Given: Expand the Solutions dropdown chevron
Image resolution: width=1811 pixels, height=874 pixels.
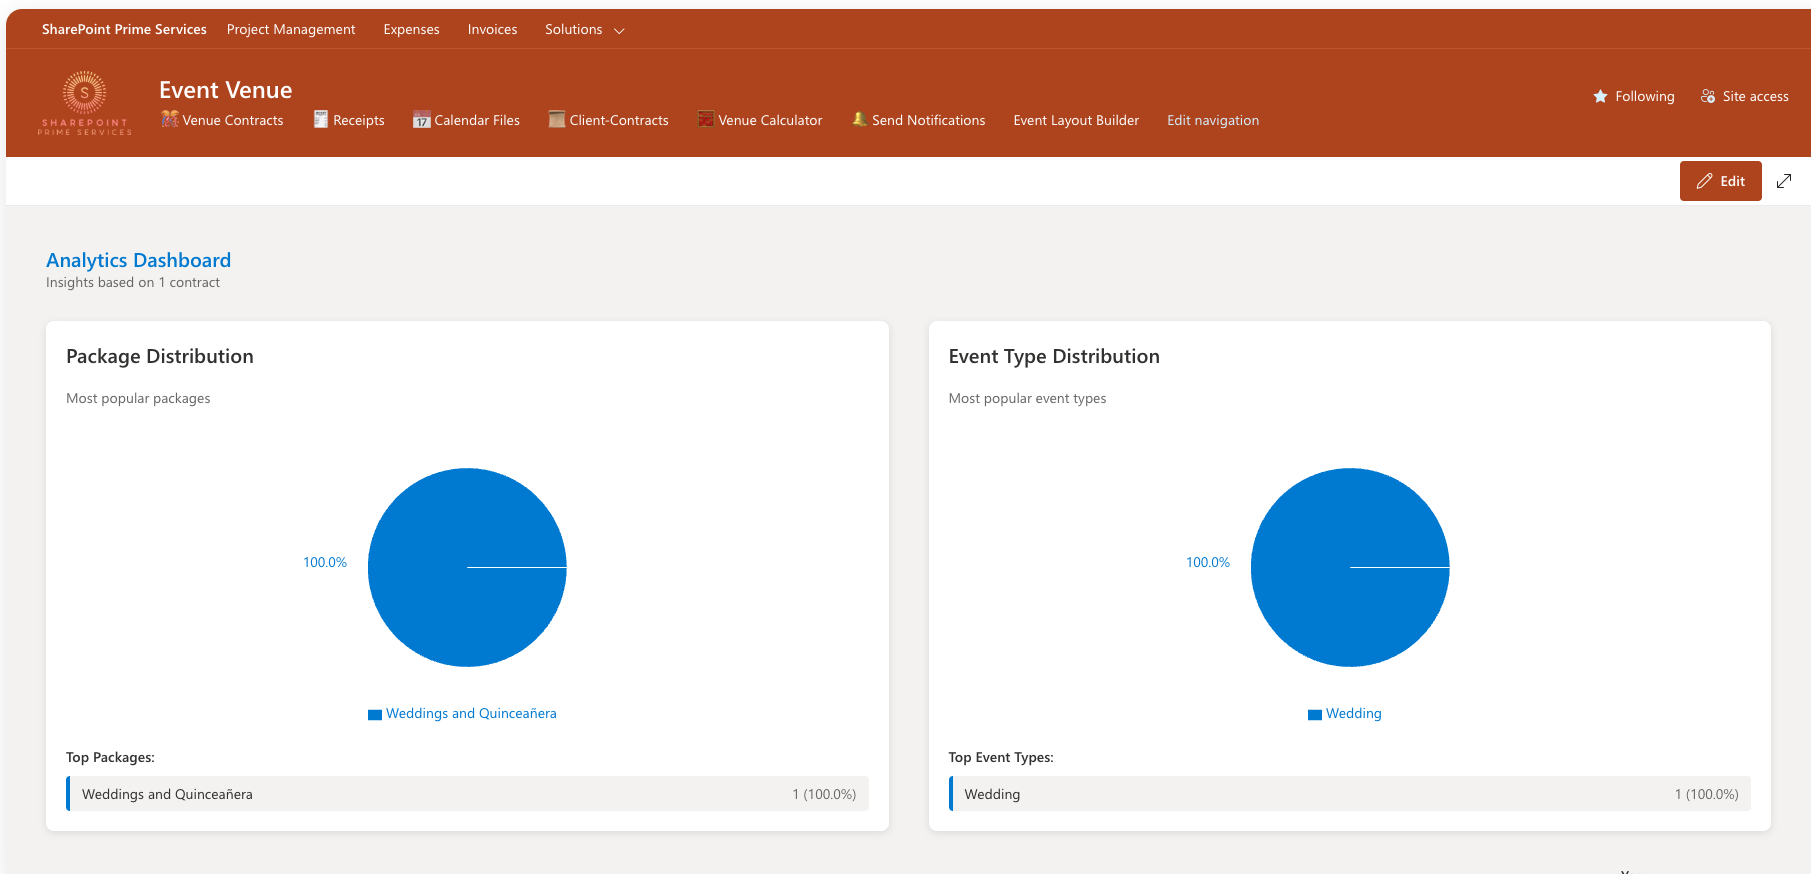Looking at the screenshot, I should [x=619, y=31].
